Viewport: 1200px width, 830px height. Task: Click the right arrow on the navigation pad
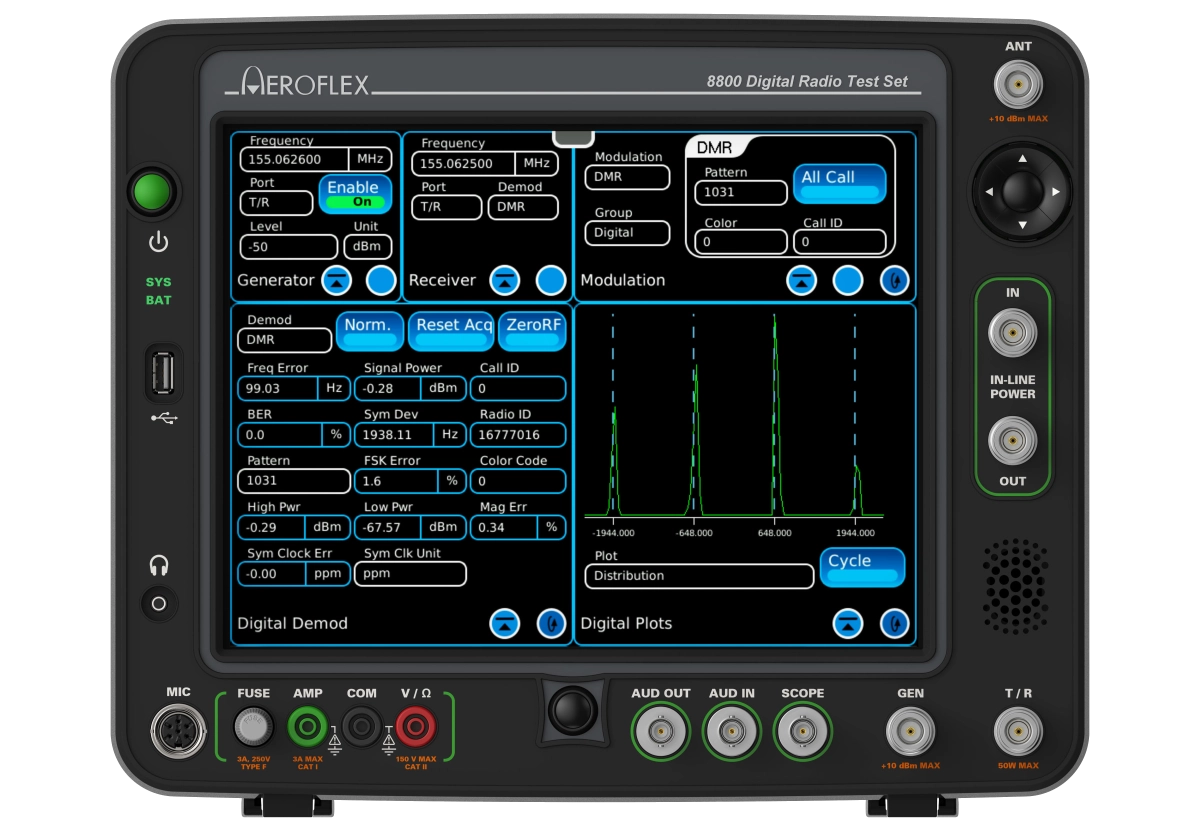point(1056,192)
